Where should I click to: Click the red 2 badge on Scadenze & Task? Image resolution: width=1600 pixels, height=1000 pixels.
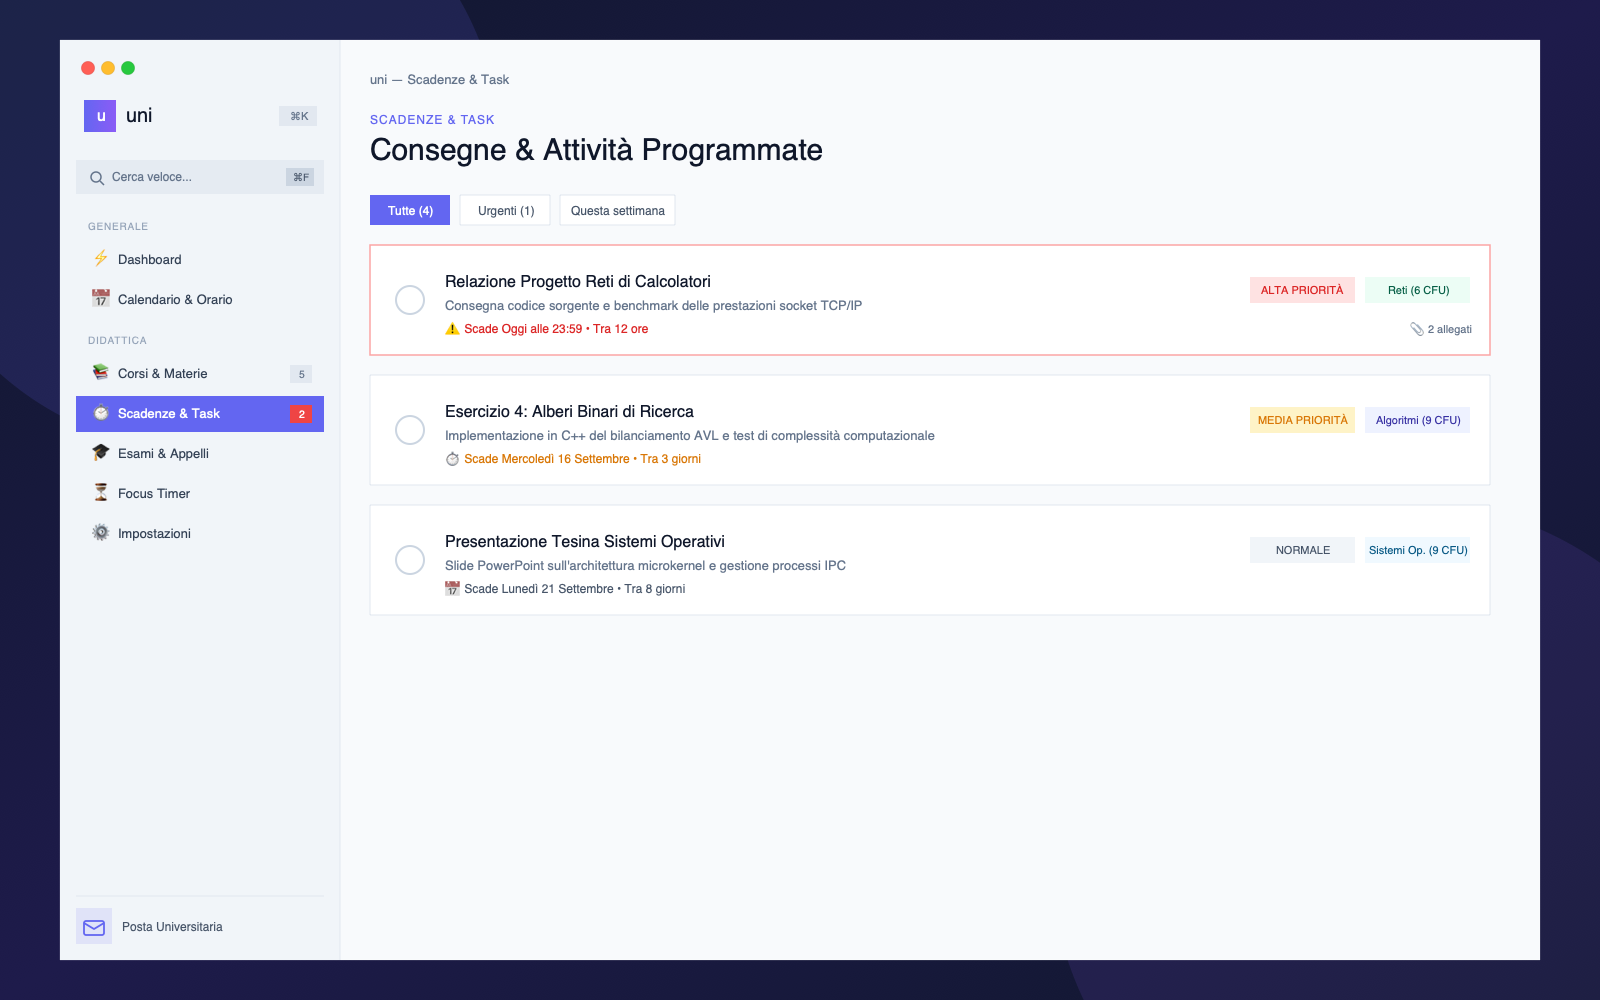[x=301, y=414]
